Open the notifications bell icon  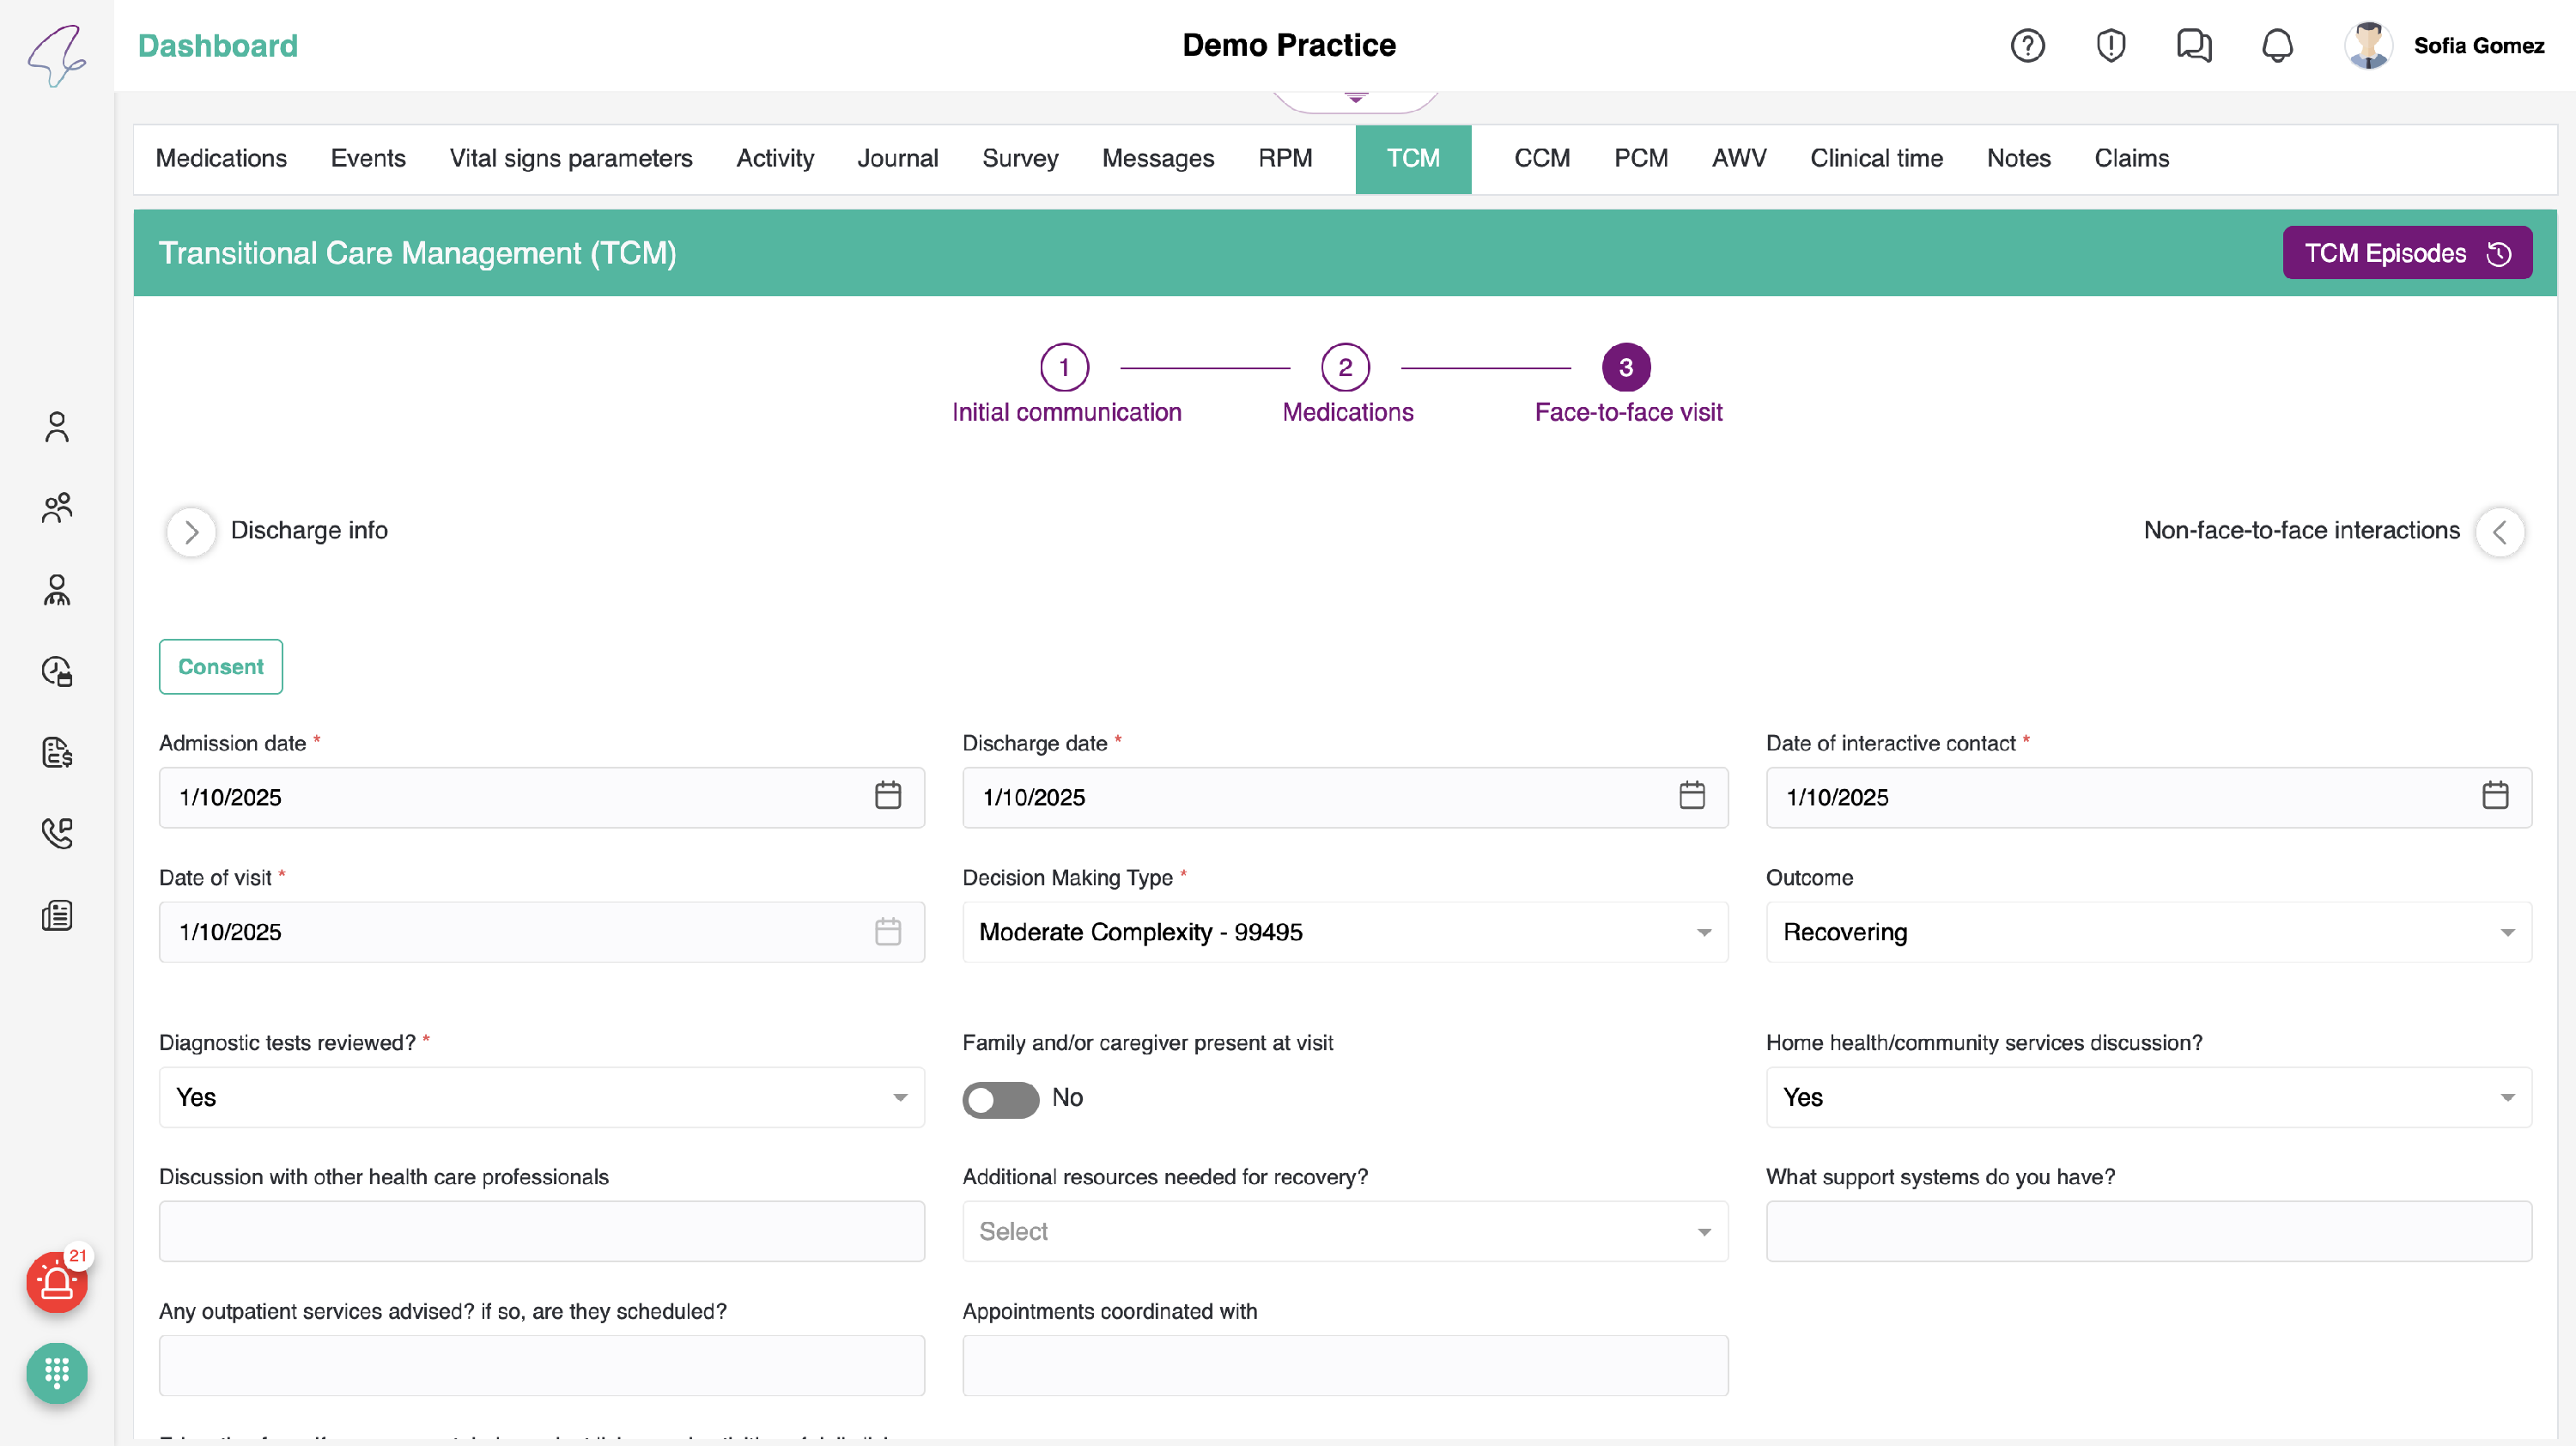2277,46
